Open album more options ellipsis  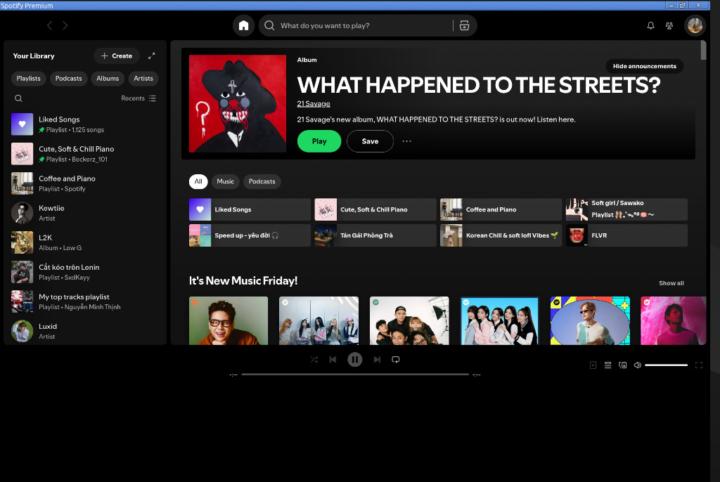point(407,141)
